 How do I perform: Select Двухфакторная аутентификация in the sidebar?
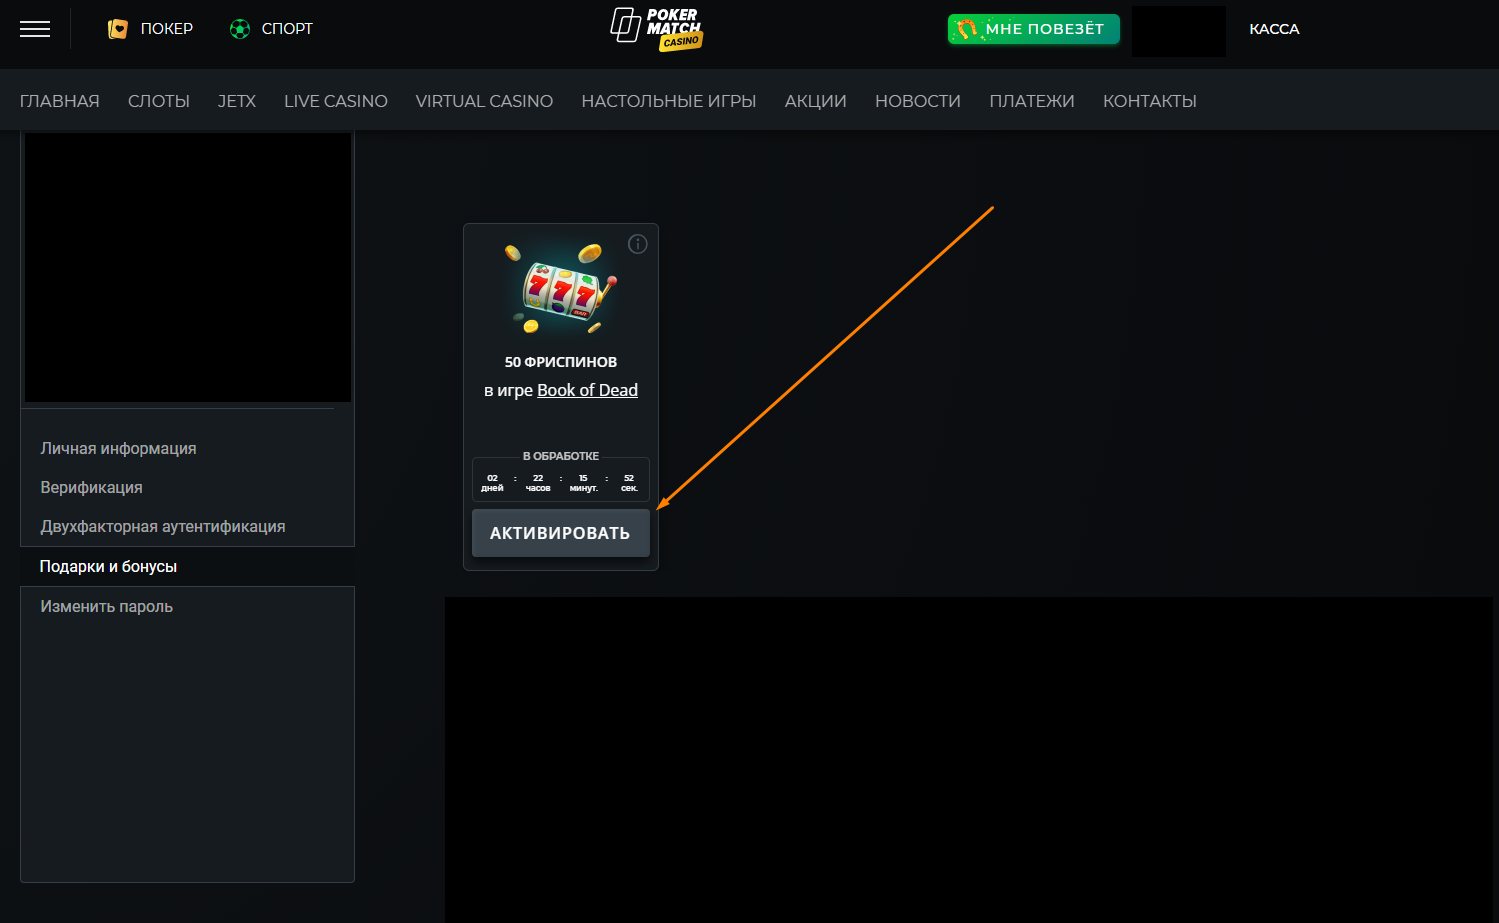(x=163, y=526)
